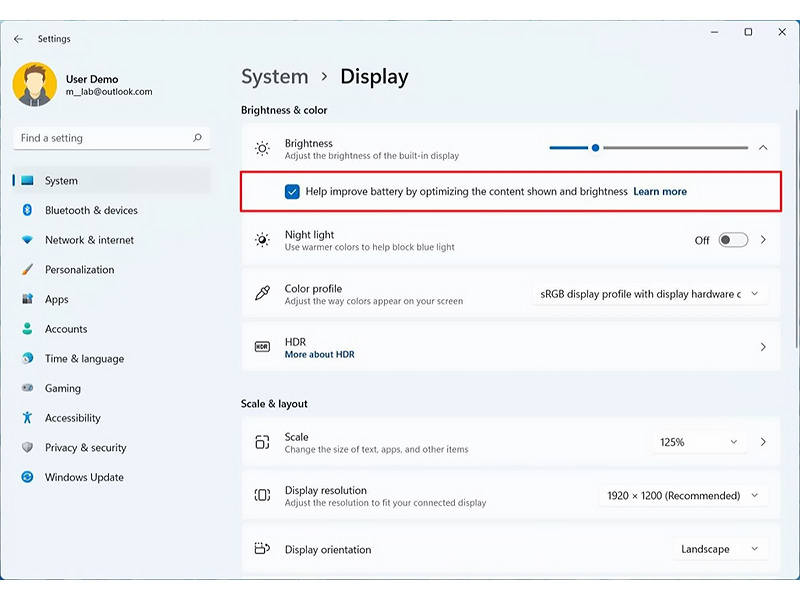Click the Bluetooth icon in sidebar
The image size is (800, 600).
pyautogui.click(x=28, y=210)
